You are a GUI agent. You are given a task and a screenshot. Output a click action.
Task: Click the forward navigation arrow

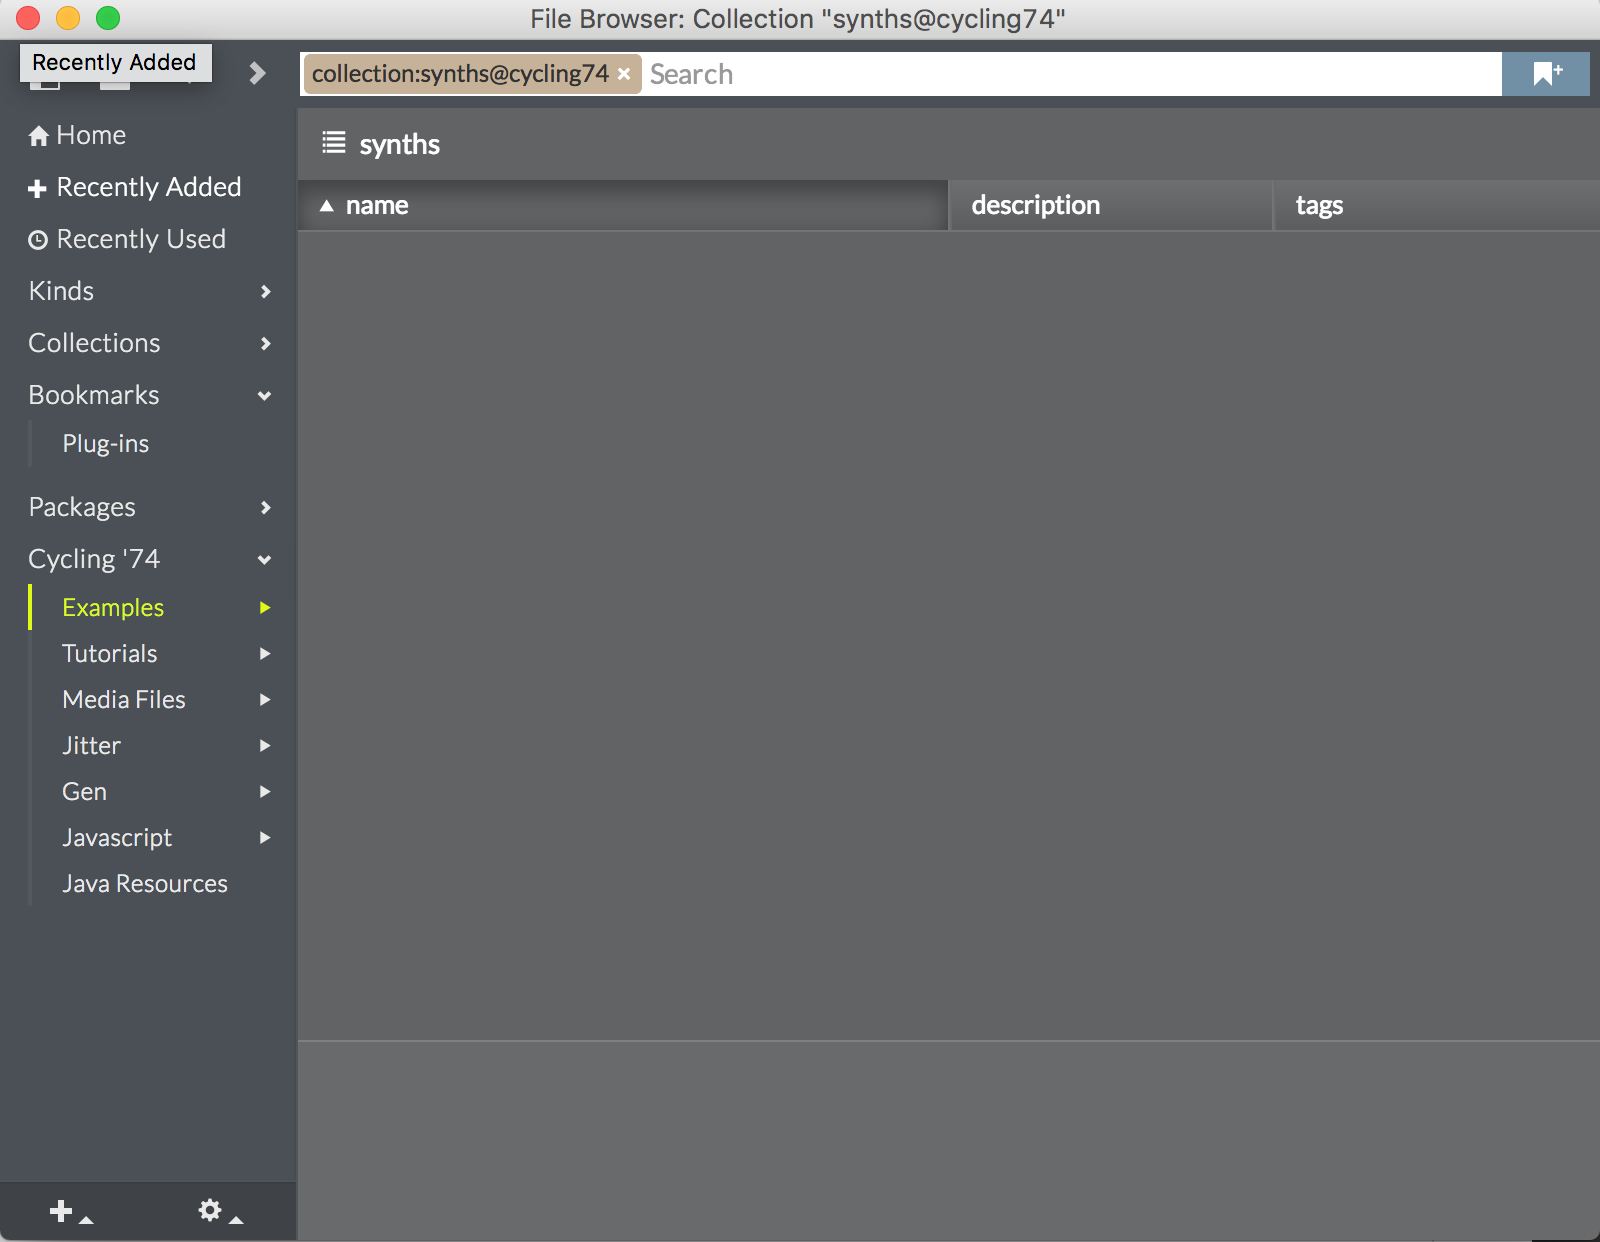click(x=257, y=73)
